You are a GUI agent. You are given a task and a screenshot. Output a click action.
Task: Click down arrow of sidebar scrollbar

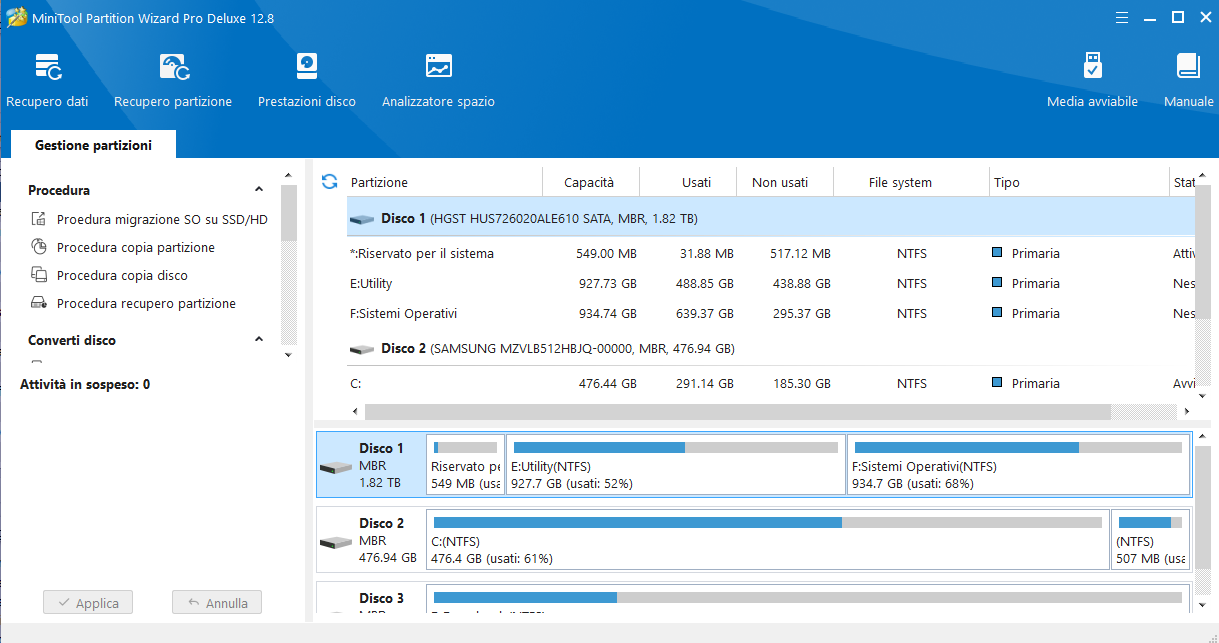pos(289,354)
